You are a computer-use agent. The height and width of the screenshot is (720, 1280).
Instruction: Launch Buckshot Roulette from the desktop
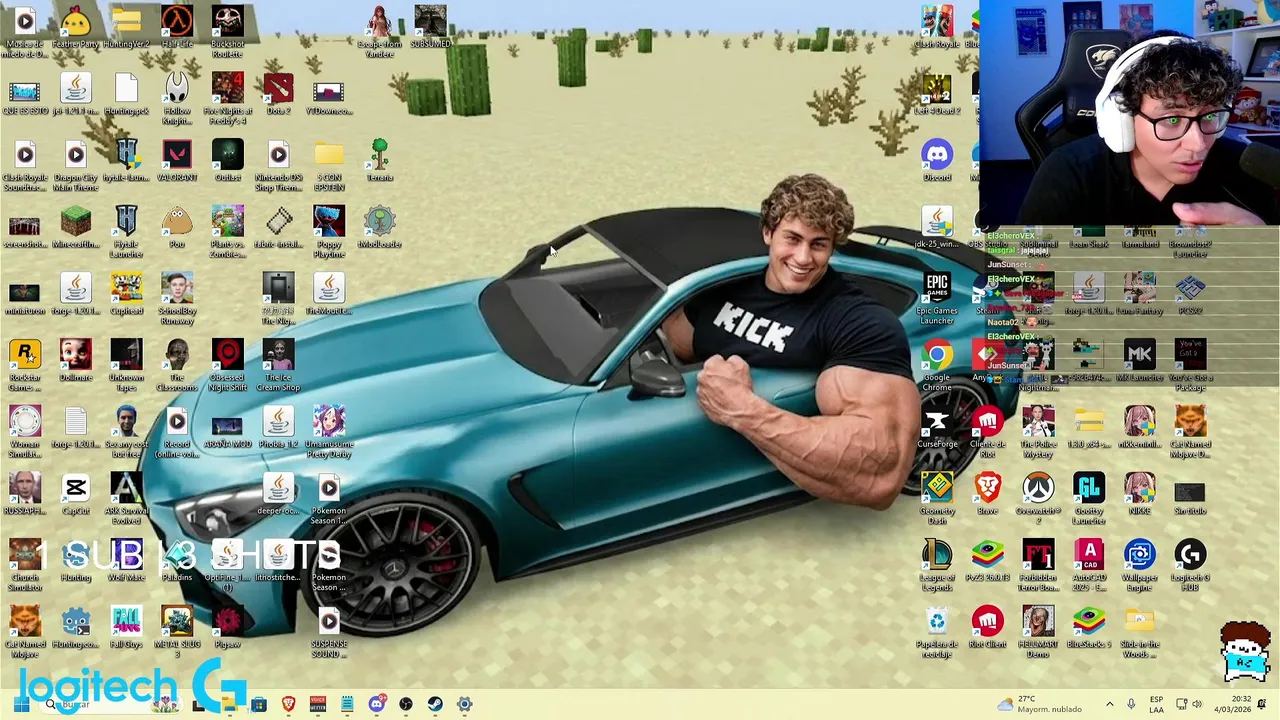click(227, 30)
